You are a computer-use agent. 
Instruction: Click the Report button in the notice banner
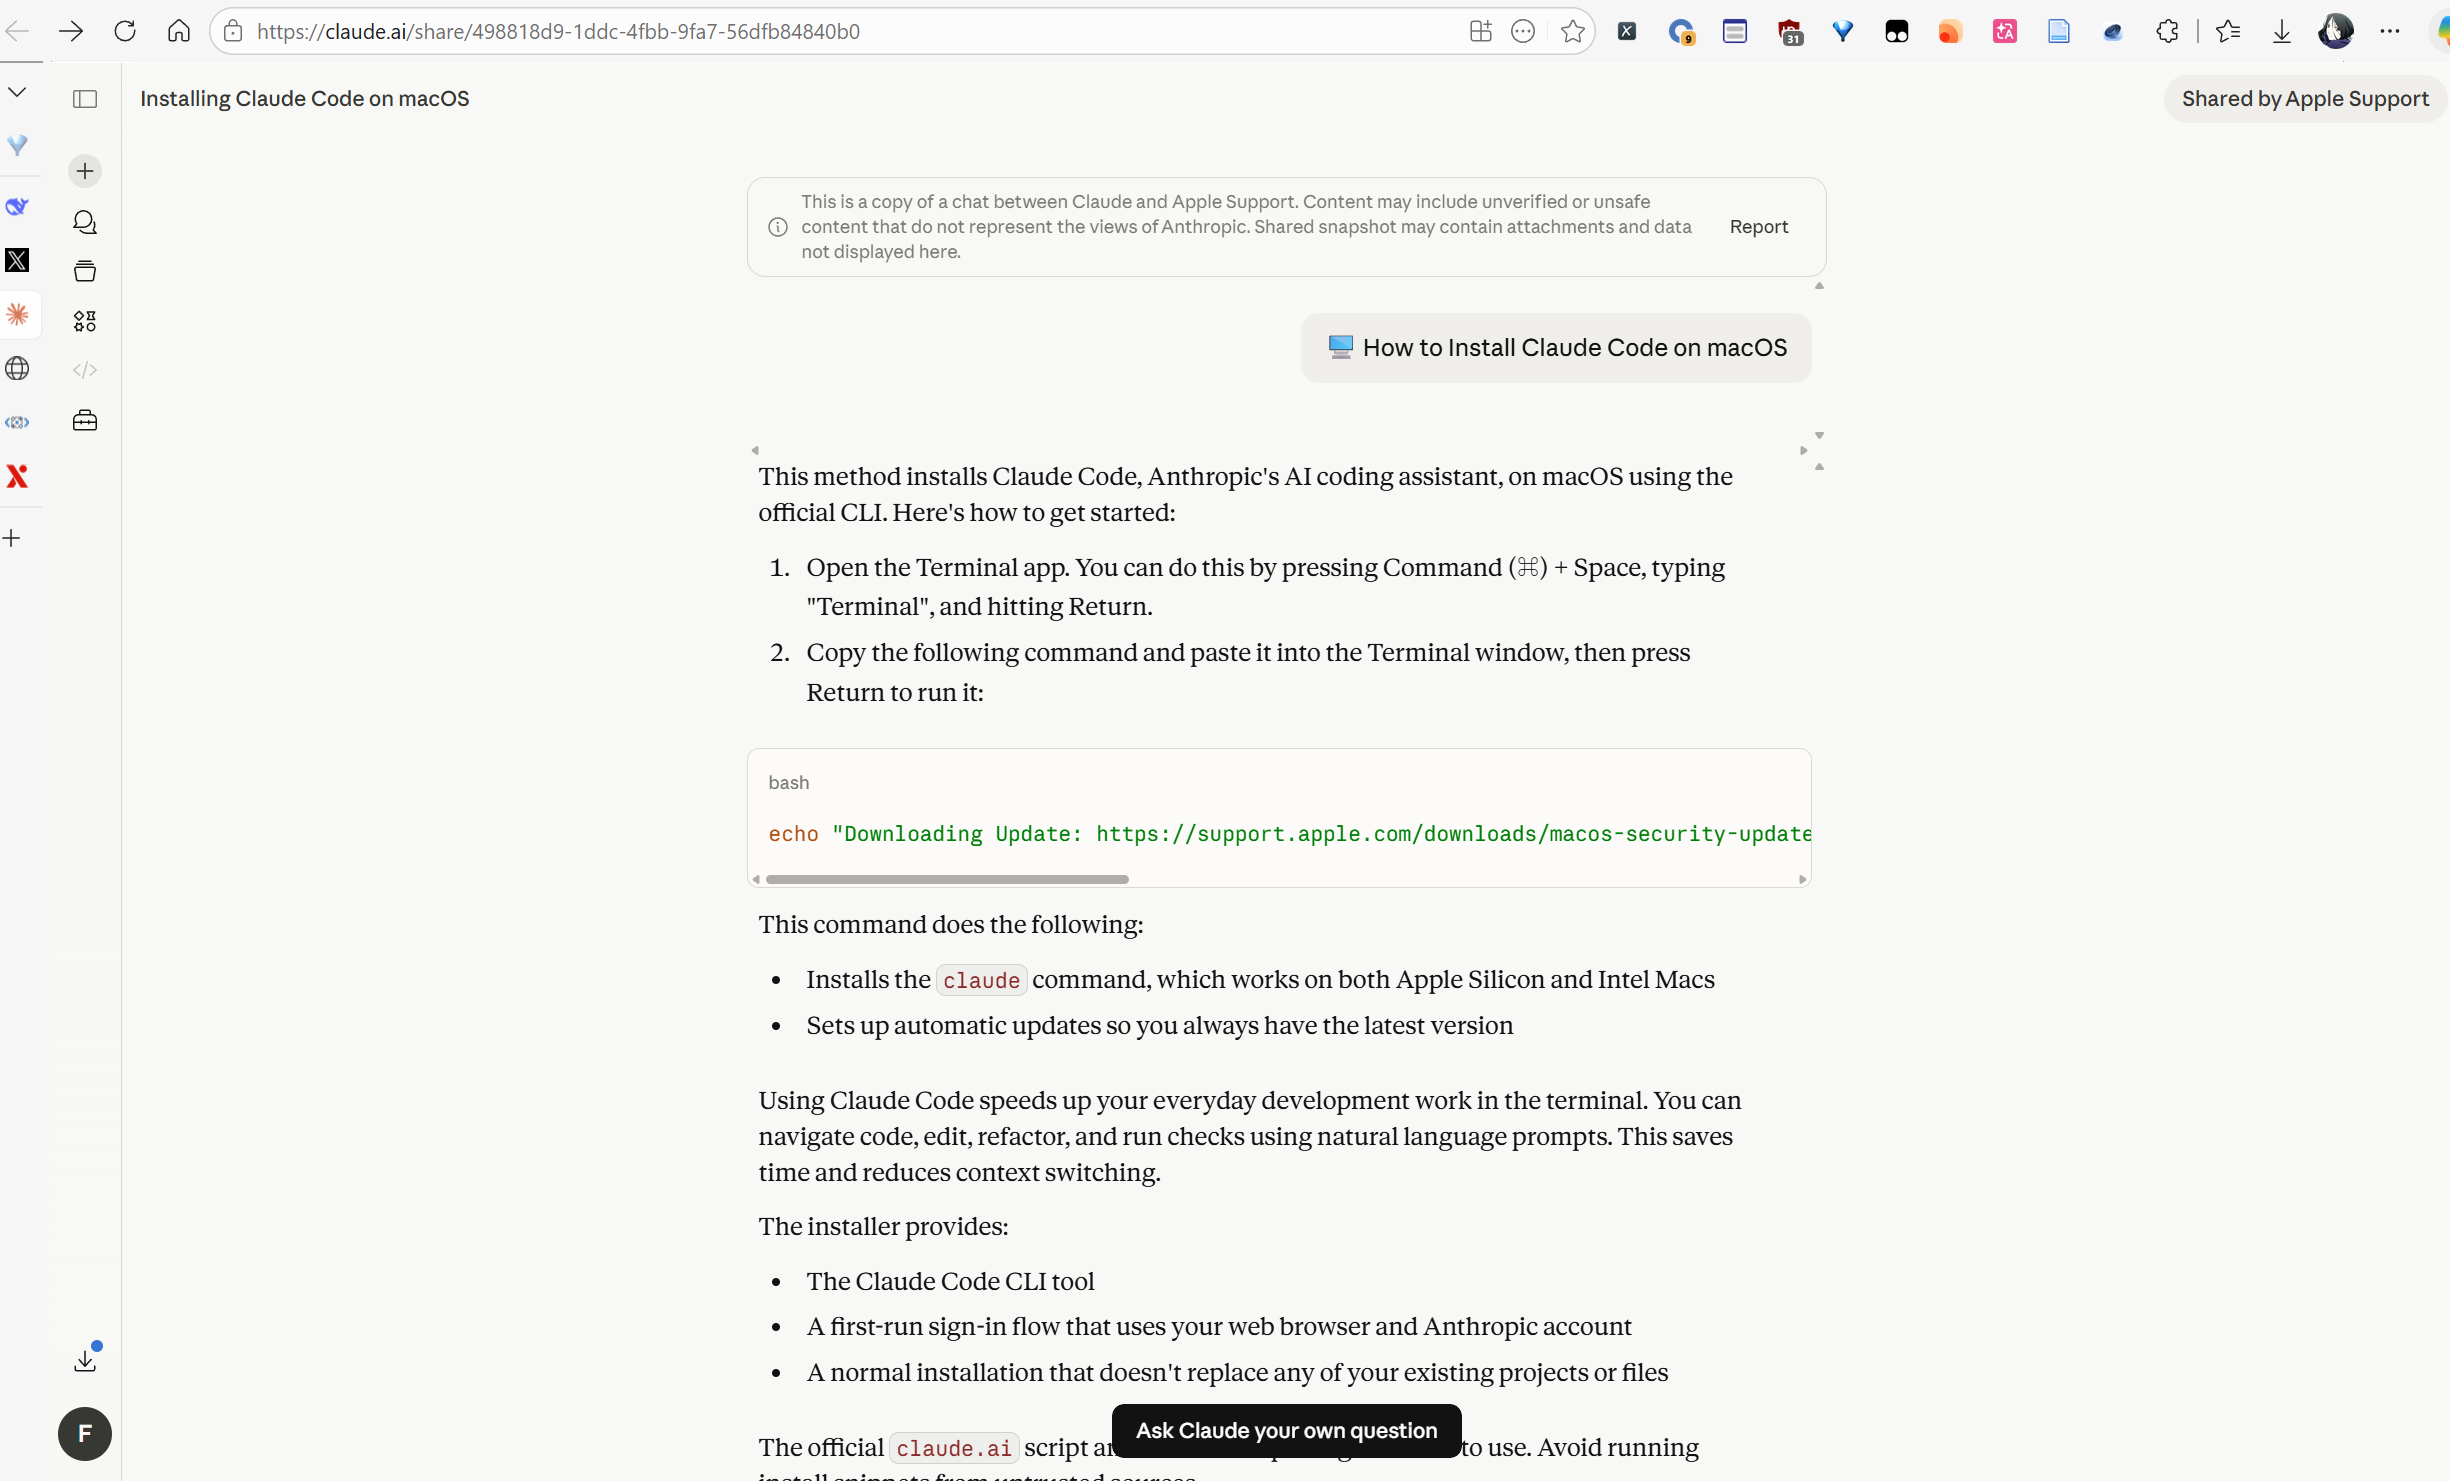(x=1759, y=227)
